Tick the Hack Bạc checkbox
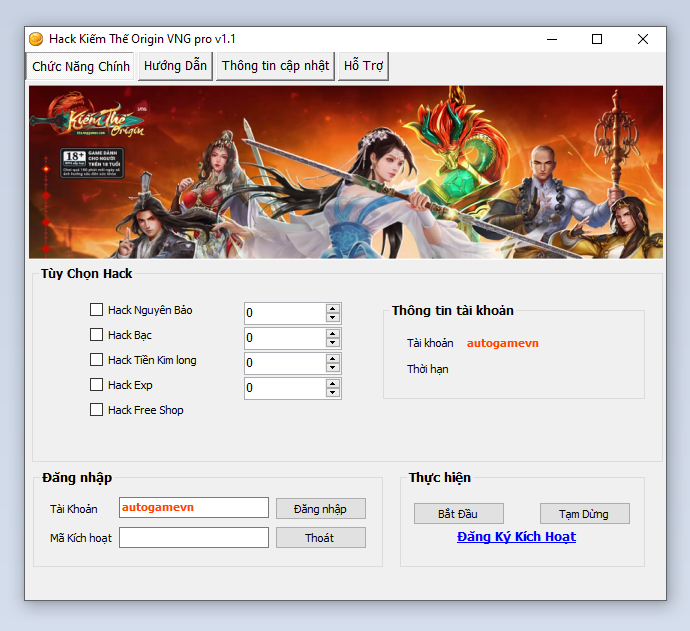The image size is (690, 631). tap(97, 335)
